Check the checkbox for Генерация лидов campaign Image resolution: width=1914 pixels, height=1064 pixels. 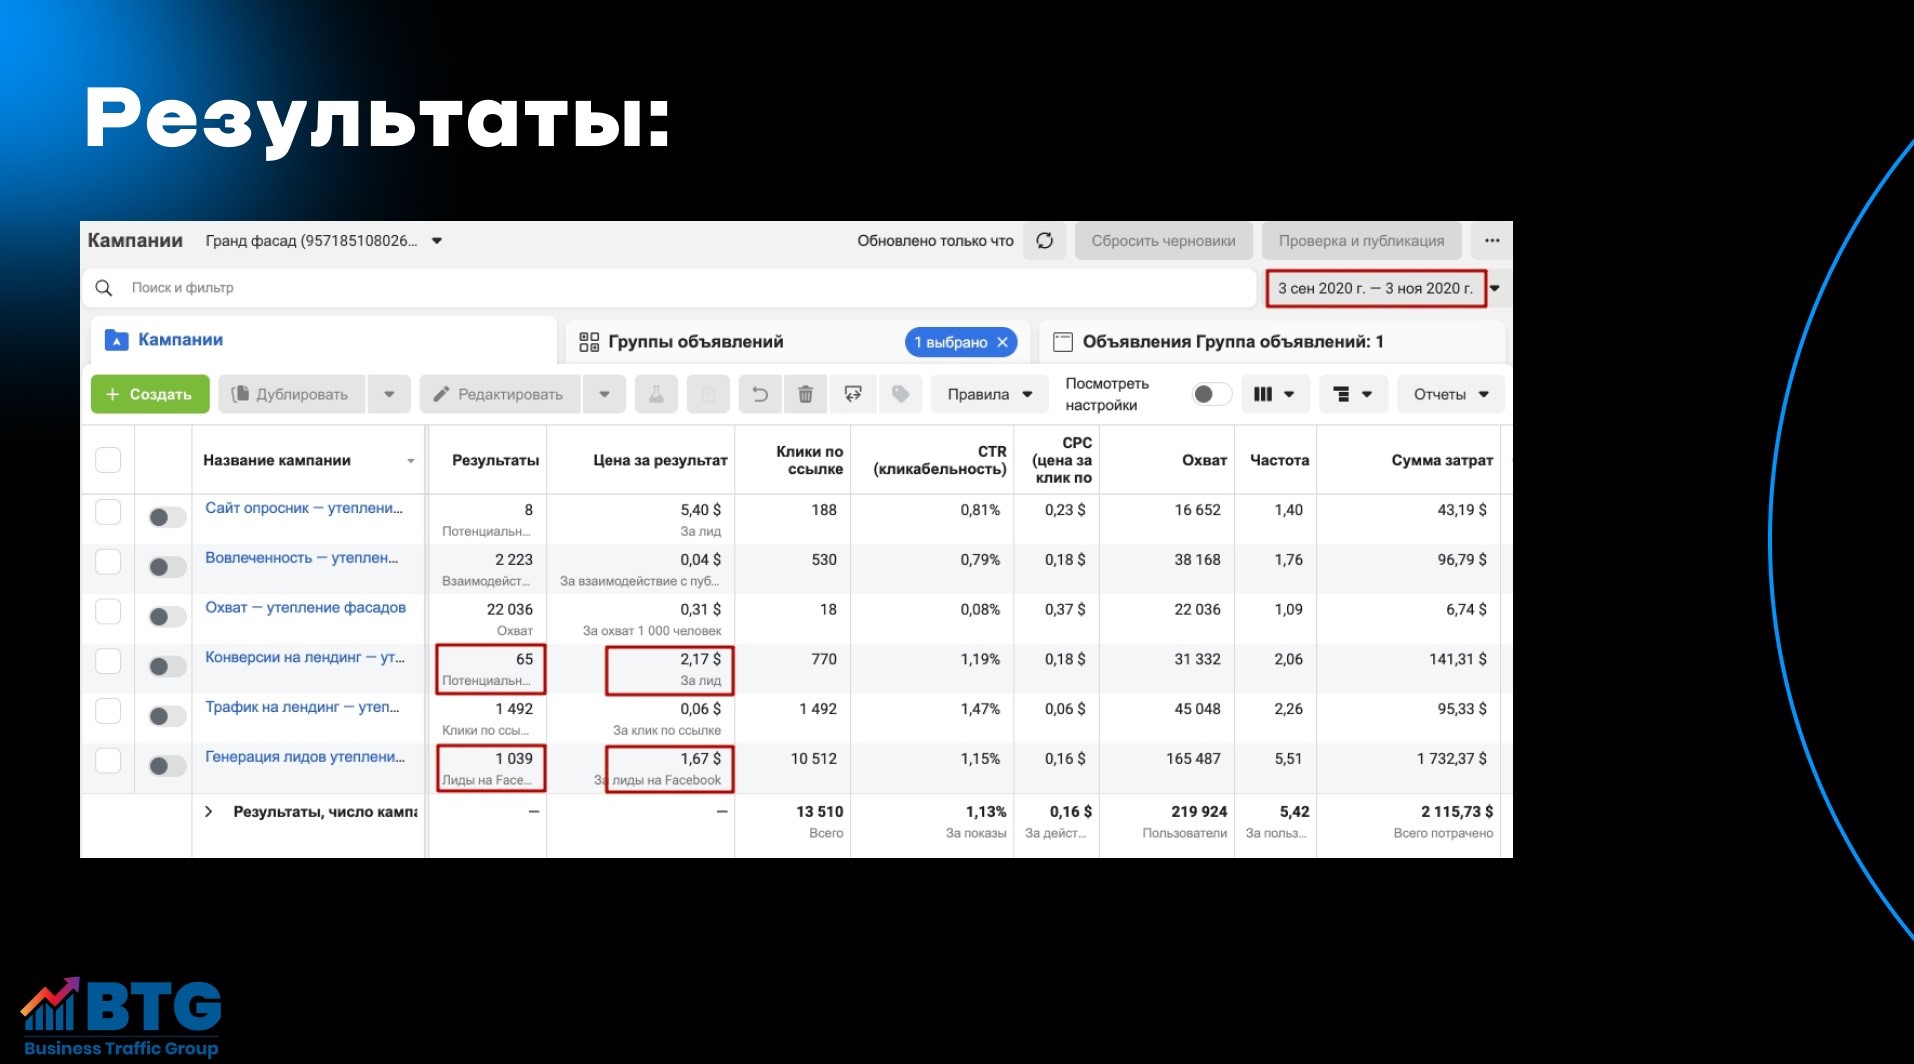[108, 759]
